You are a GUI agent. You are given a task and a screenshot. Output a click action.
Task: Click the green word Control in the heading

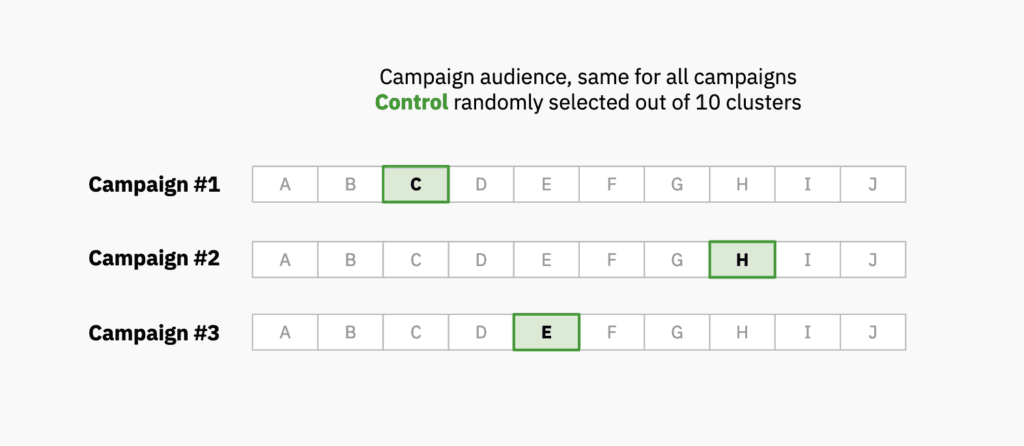(411, 103)
